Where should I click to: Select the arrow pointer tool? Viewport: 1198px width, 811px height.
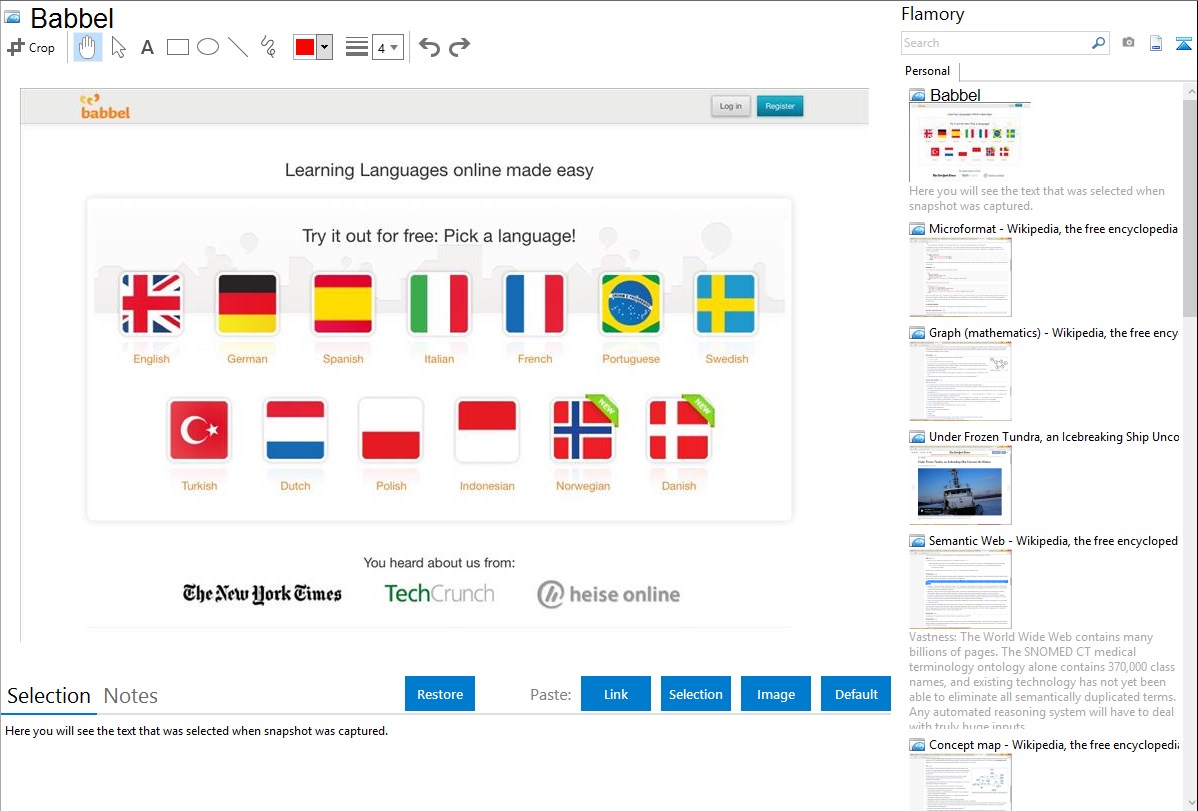[x=118, y=47]
